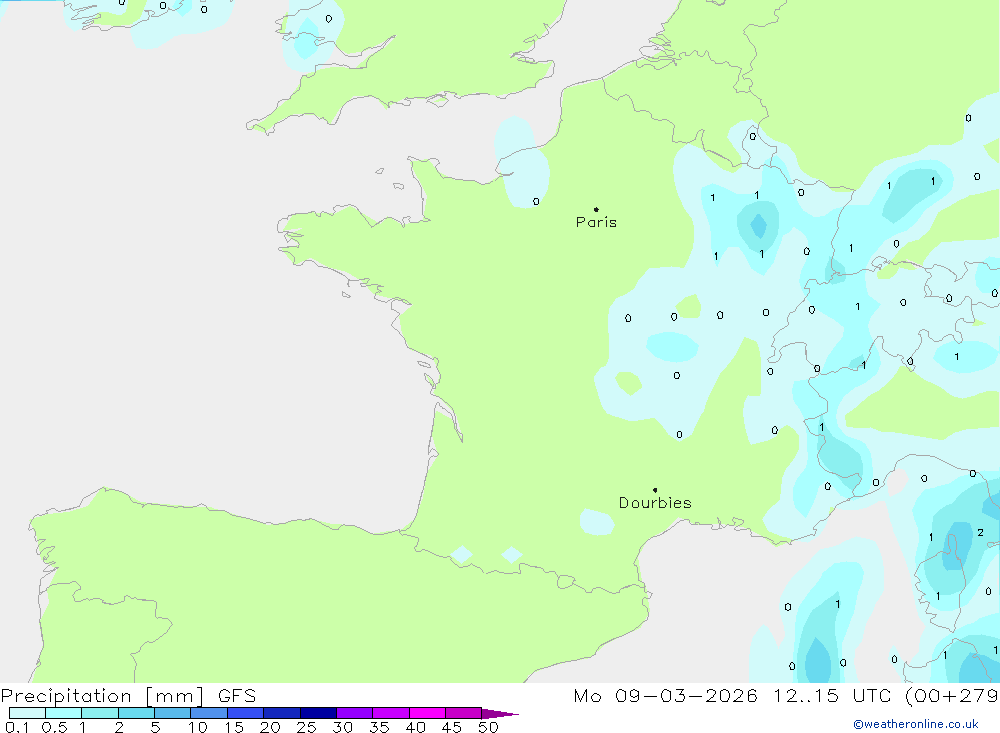This screenshot has width=1000, height=733.
Task: Select the black dot marking Dourbies
Action: [655, 490]
